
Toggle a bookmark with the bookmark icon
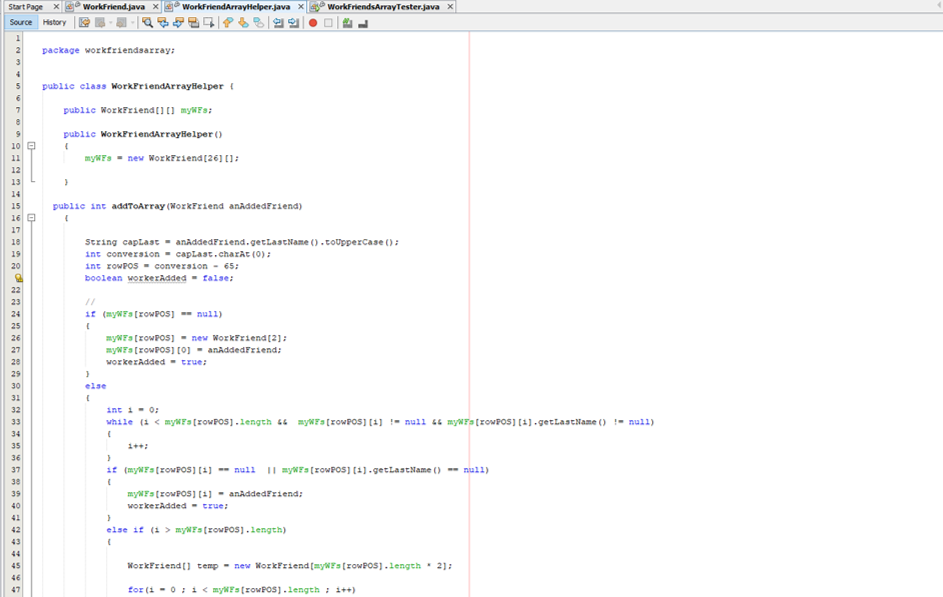click(257, 22)
